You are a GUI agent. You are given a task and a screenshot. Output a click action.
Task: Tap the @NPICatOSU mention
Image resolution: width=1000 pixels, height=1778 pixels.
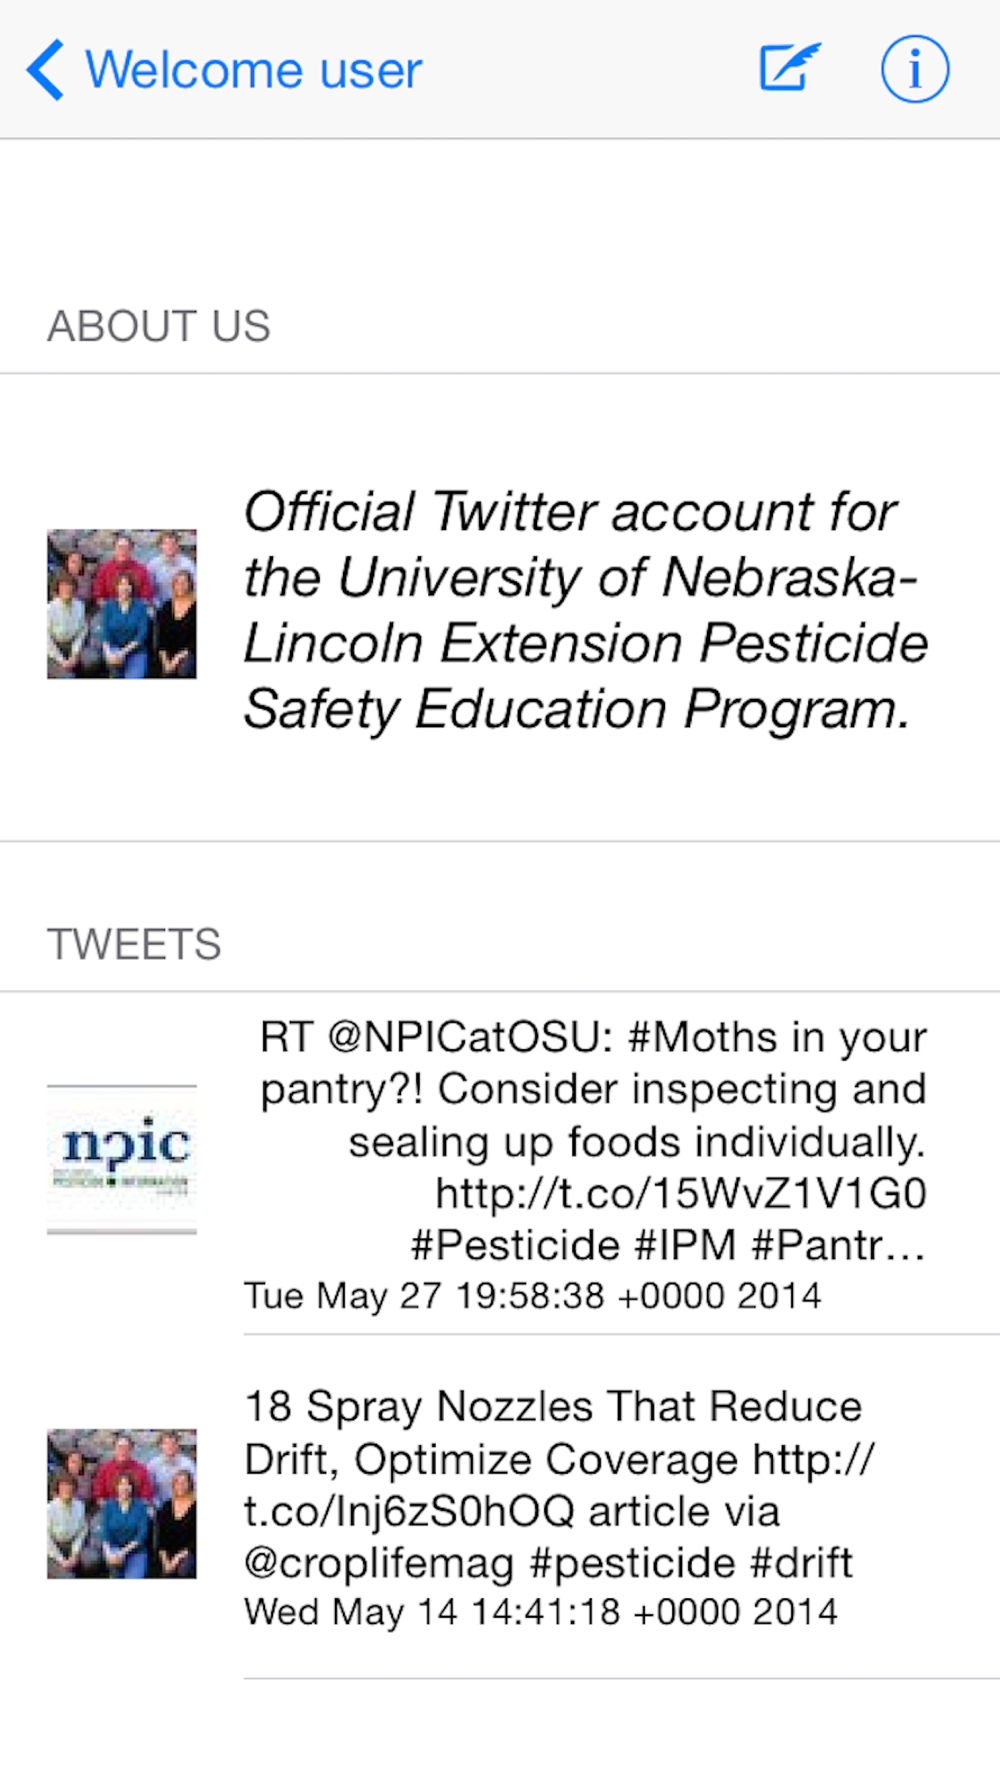[x=470, y=1037]
